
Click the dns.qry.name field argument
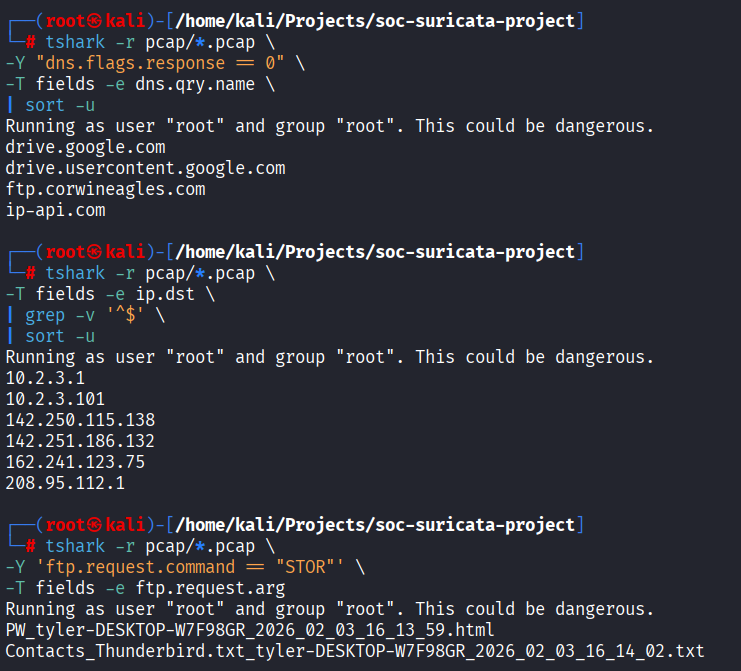click(x=195, y=85)
